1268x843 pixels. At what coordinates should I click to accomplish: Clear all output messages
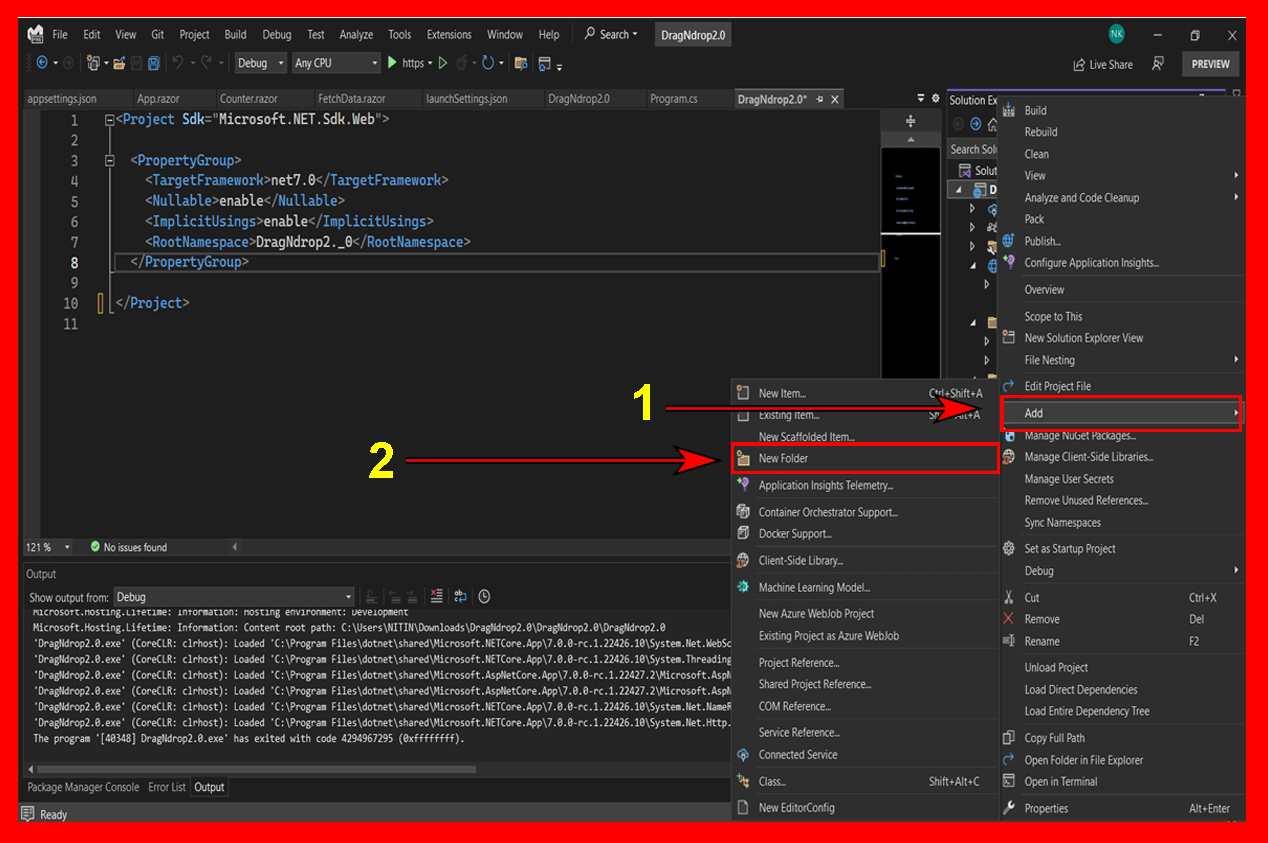click(x=436, y=596)
